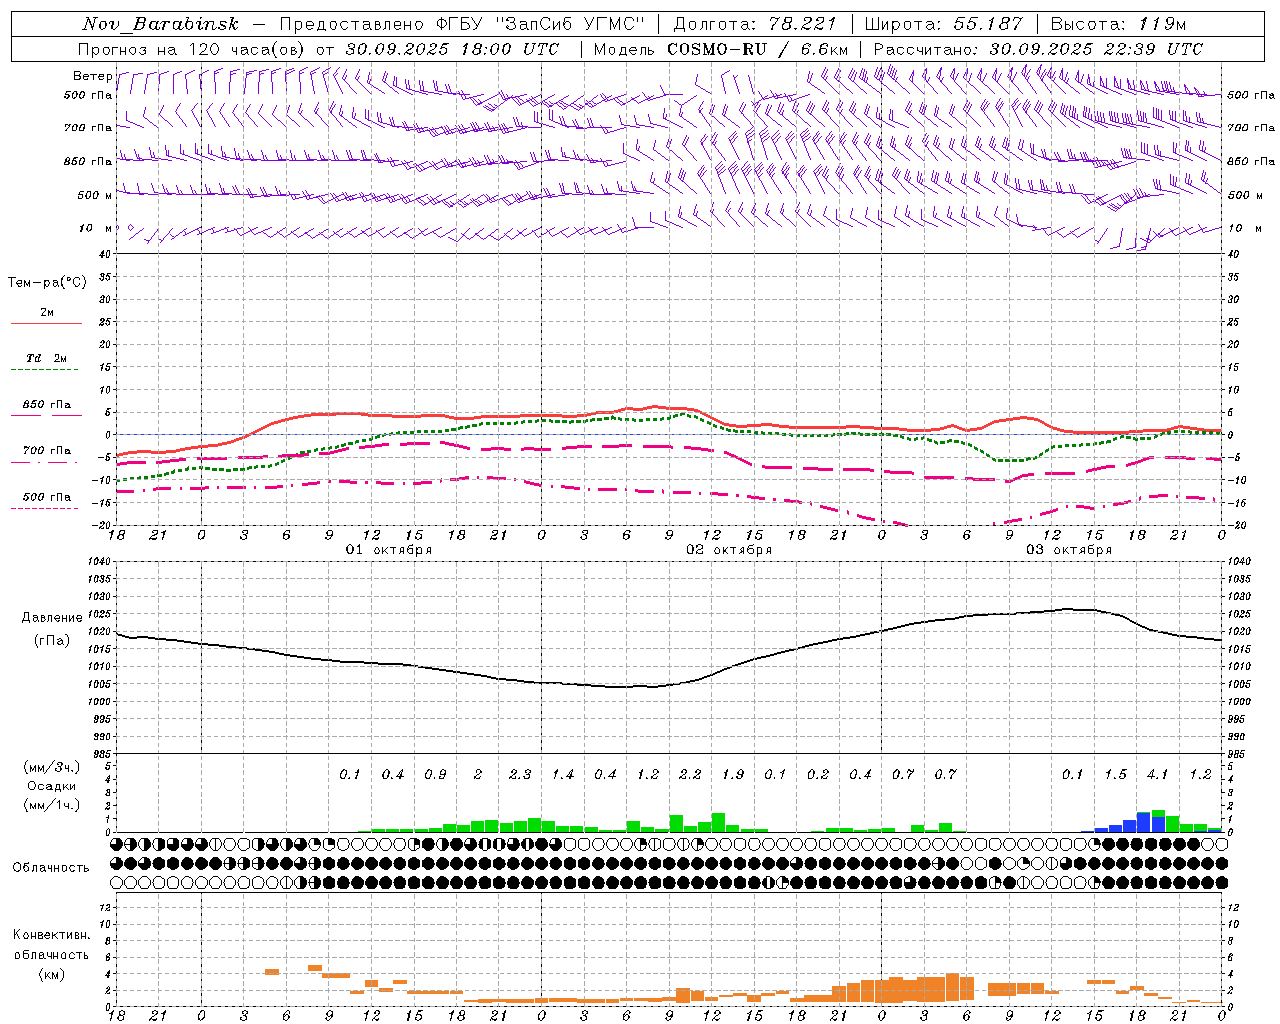The width and height of the screenshot is (1280, 1024).
Task: Click the '1.4' precipitation amount
Action: click(x=563, y=774)
